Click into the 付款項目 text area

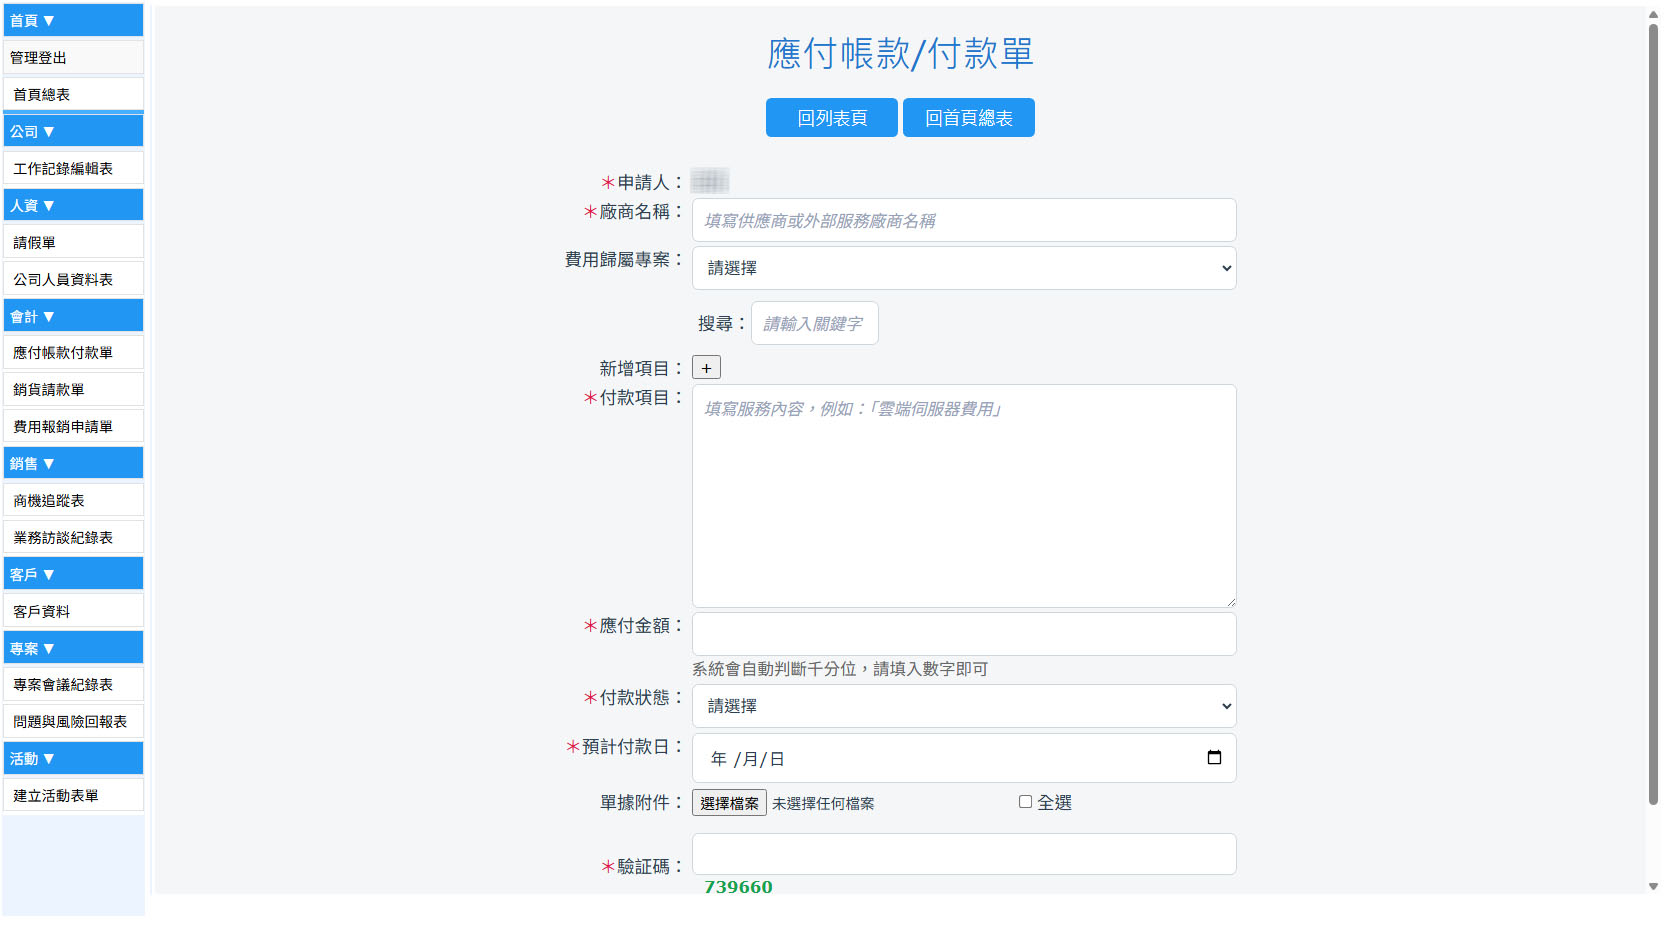point(964,496)
